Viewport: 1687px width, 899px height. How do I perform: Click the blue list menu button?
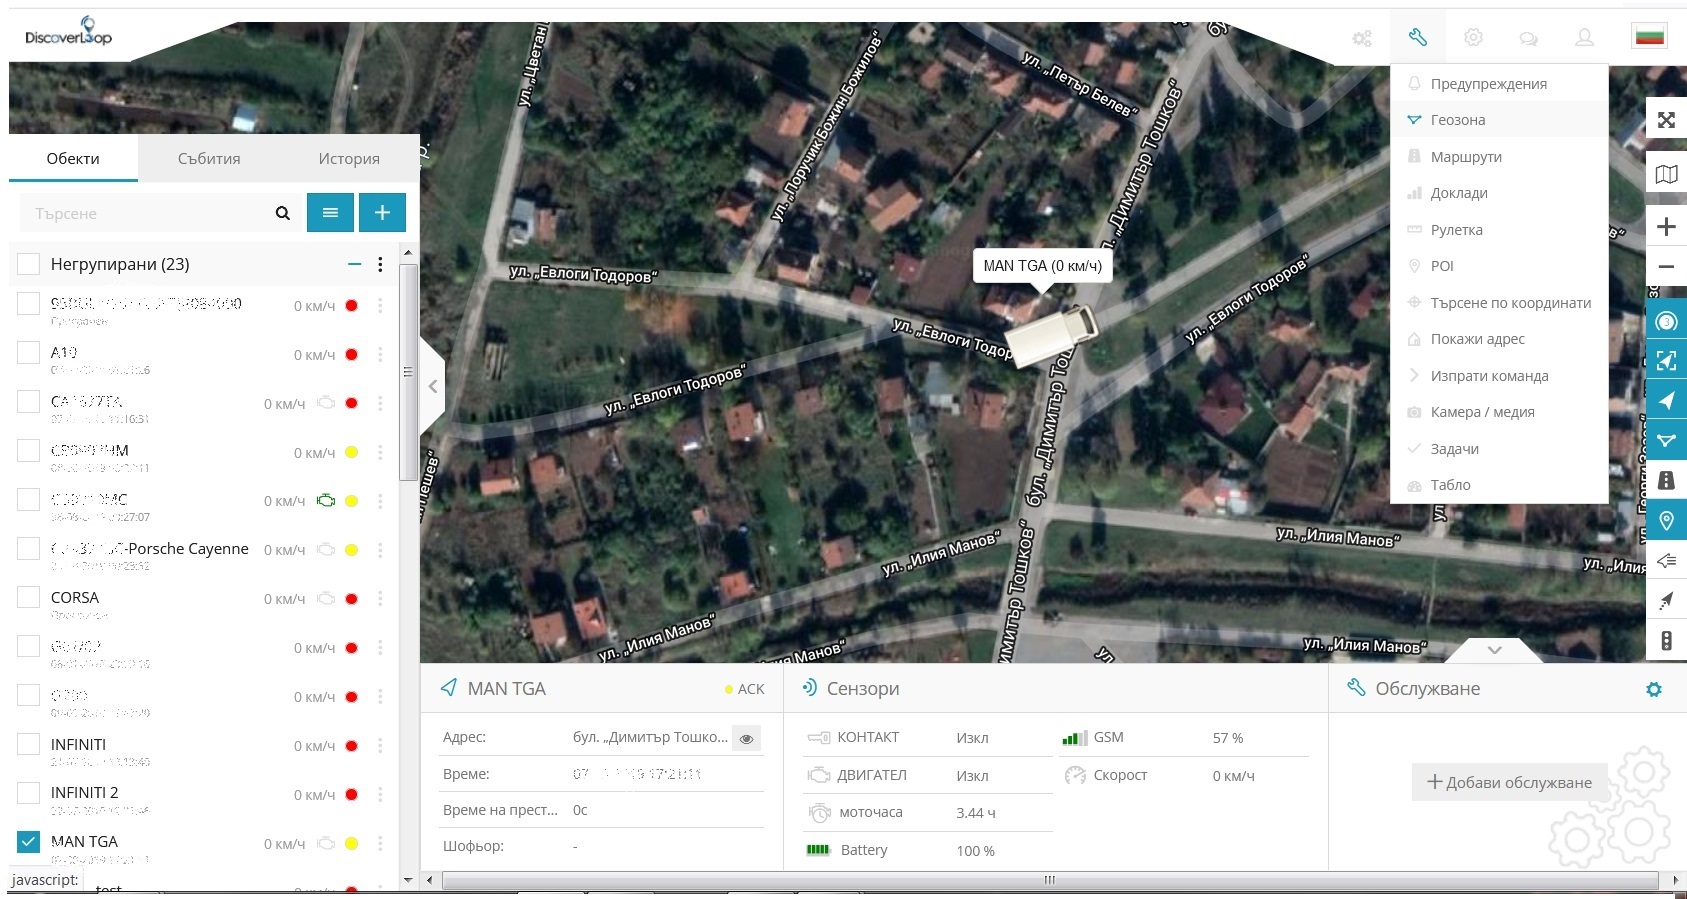click(330, 213)
